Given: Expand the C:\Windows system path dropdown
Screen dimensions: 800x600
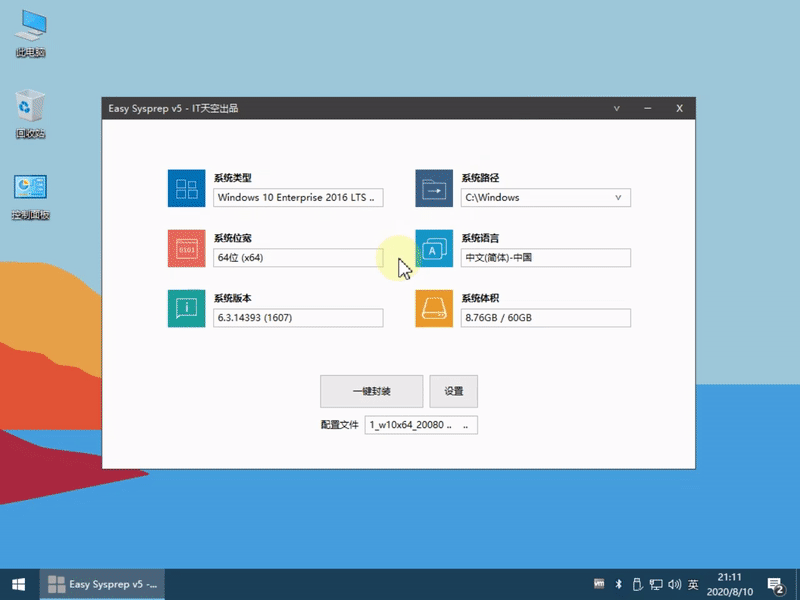Looking at the screenshot, I should [x=619, y=197].
